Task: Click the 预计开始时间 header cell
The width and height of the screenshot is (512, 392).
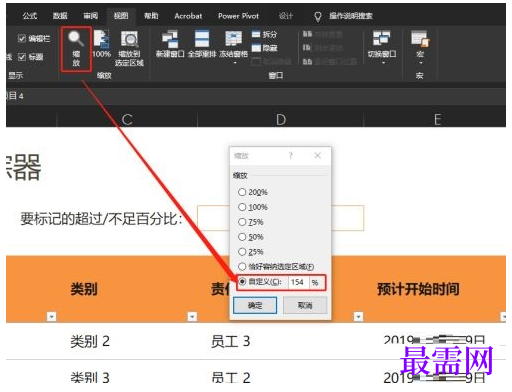Action: 418,289
